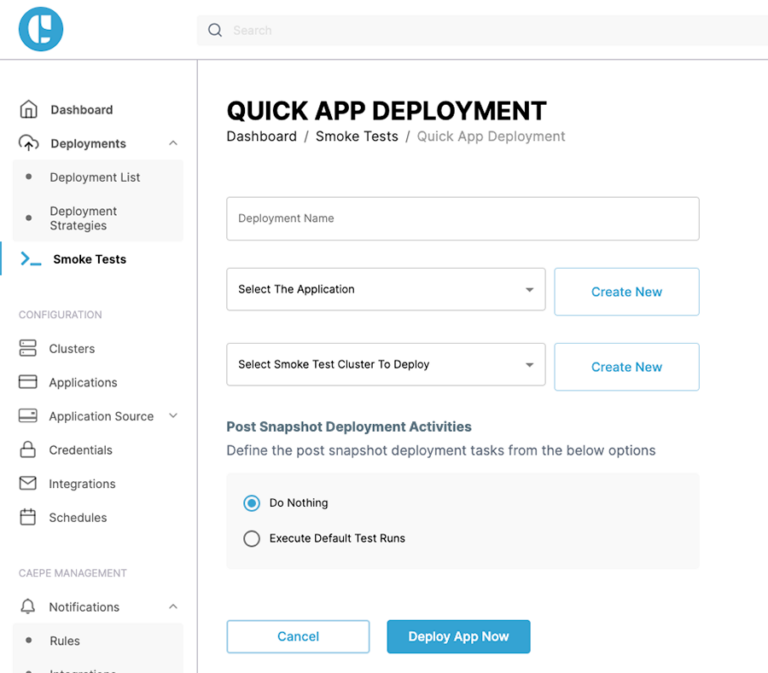Click the Dashboard home icon
The height and width of the screenshot is (673, 768).
(x=29, y=109)
